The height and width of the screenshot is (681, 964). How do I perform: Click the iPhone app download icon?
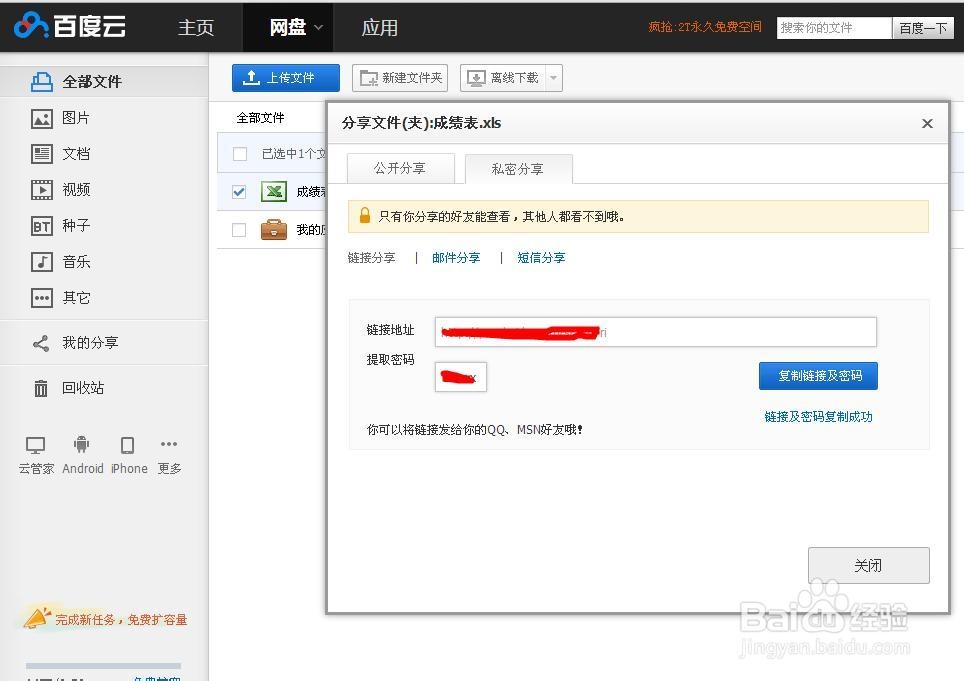[128, 444]
